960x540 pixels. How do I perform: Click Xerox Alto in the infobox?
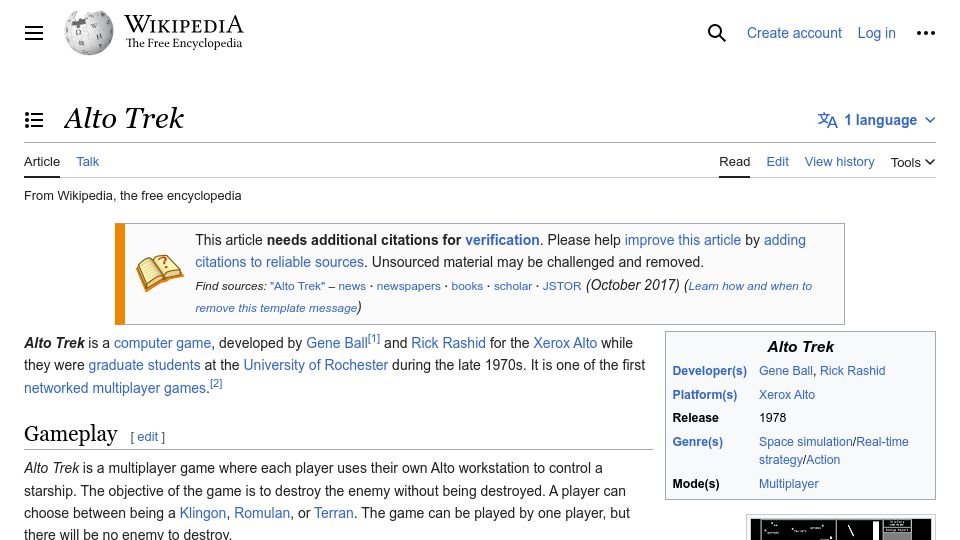coord(787,395)
